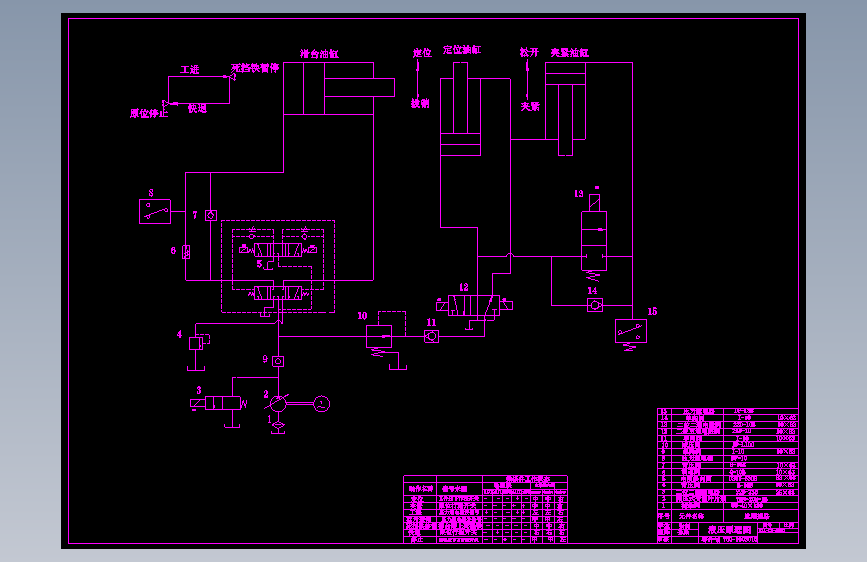Viewport: 867px width, 562px height.
Task: Click the '夹紧' label below the 松开 arrow
Action: 530,106
